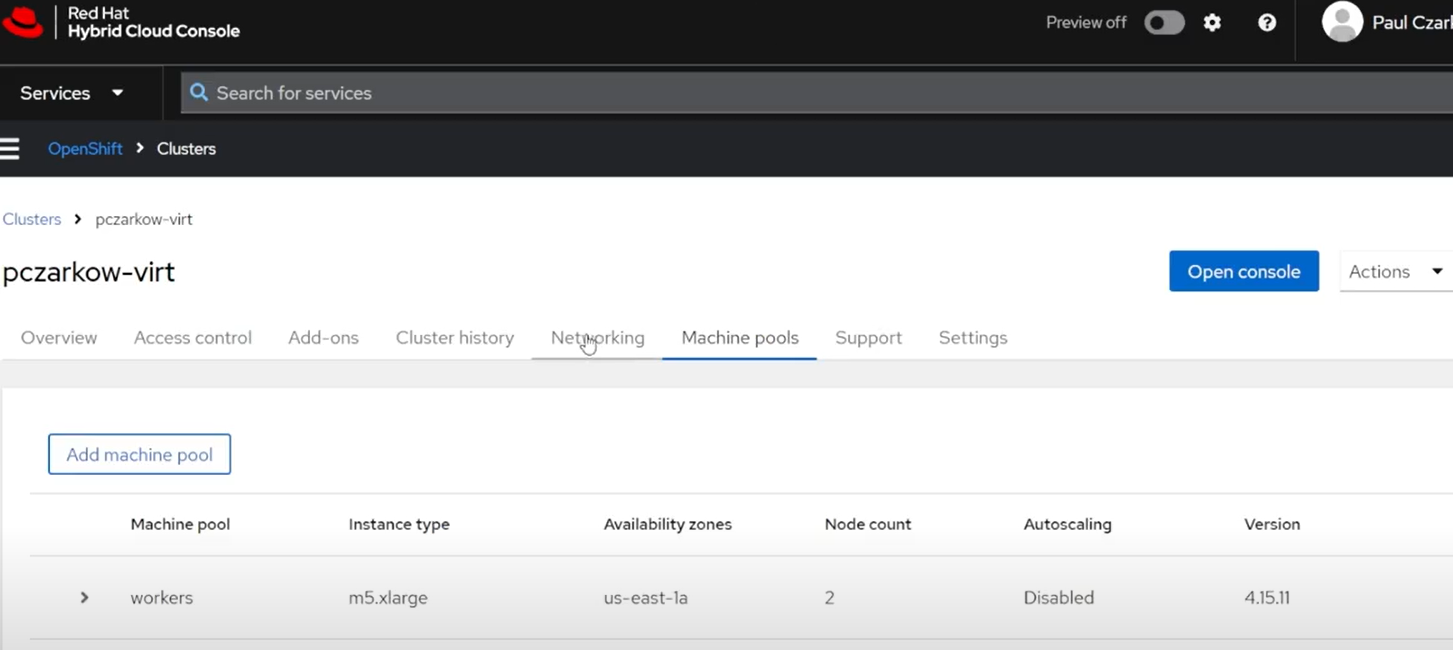Switch to the Overview tab
This screenshot has width=1453, height=650.
(59, 338)
